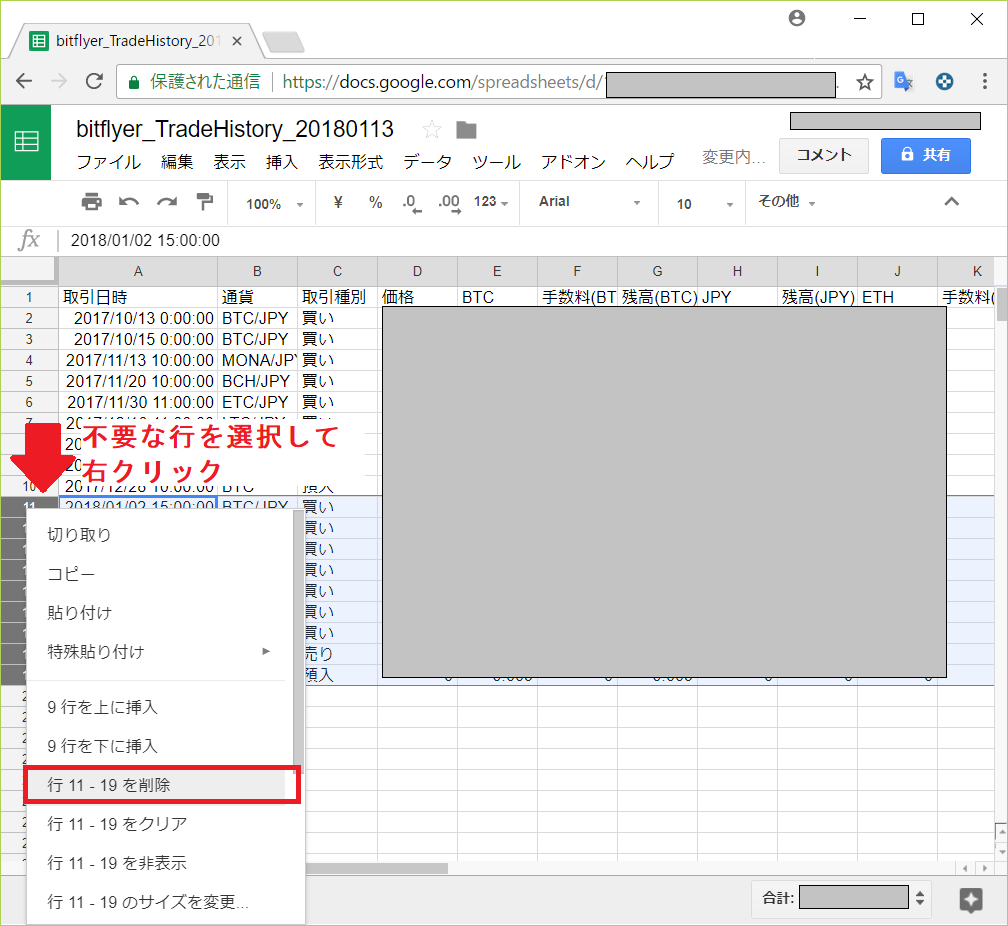Apply percent formatting to cells
1008x926 pixels.
pyautogui.click(x=375, y=202)
